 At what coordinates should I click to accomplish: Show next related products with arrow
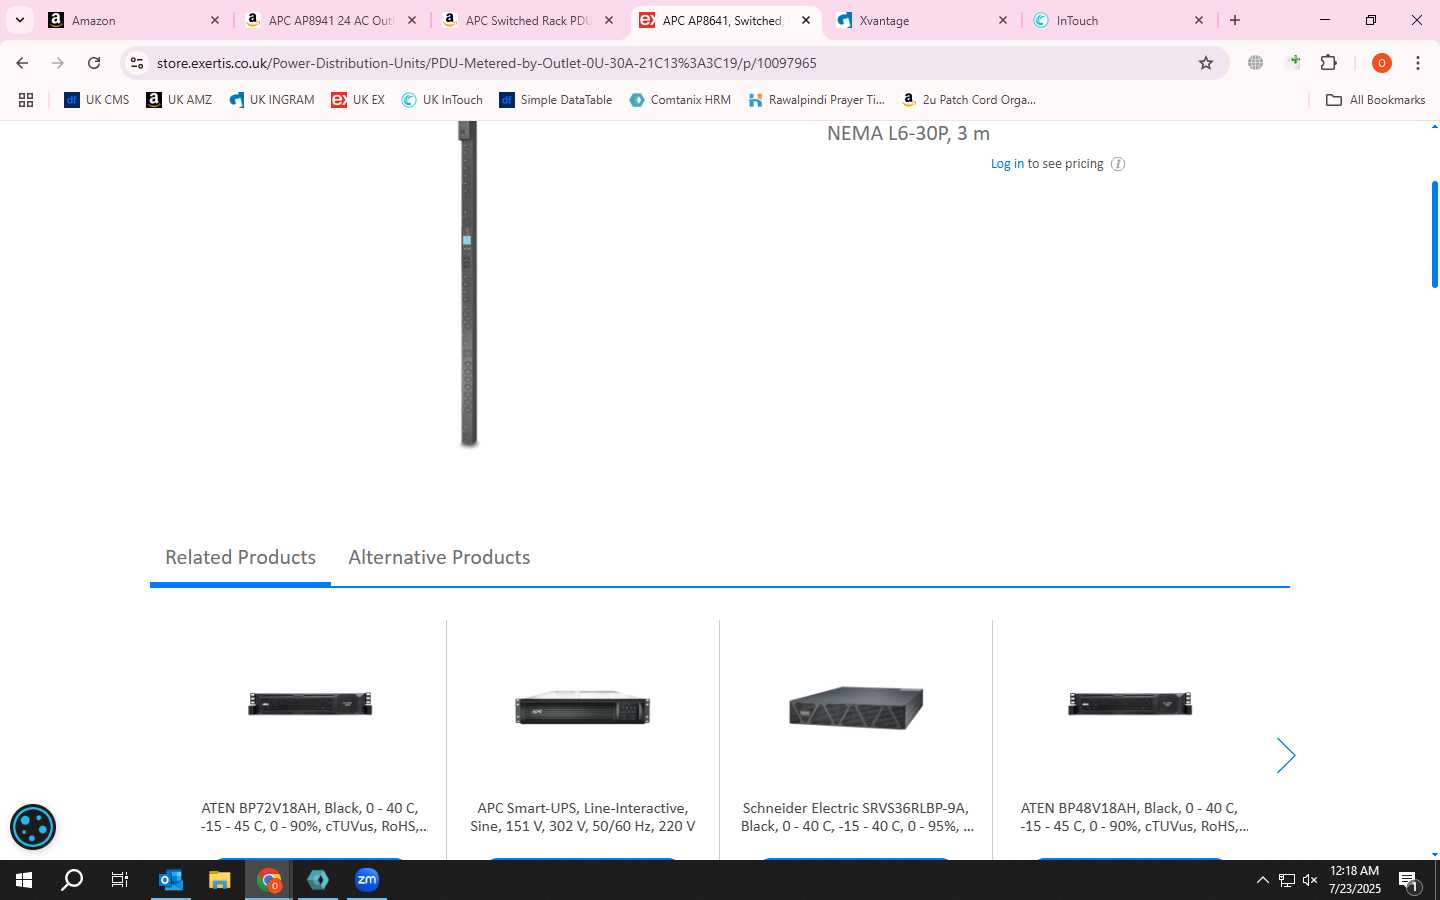[1285, 756]
